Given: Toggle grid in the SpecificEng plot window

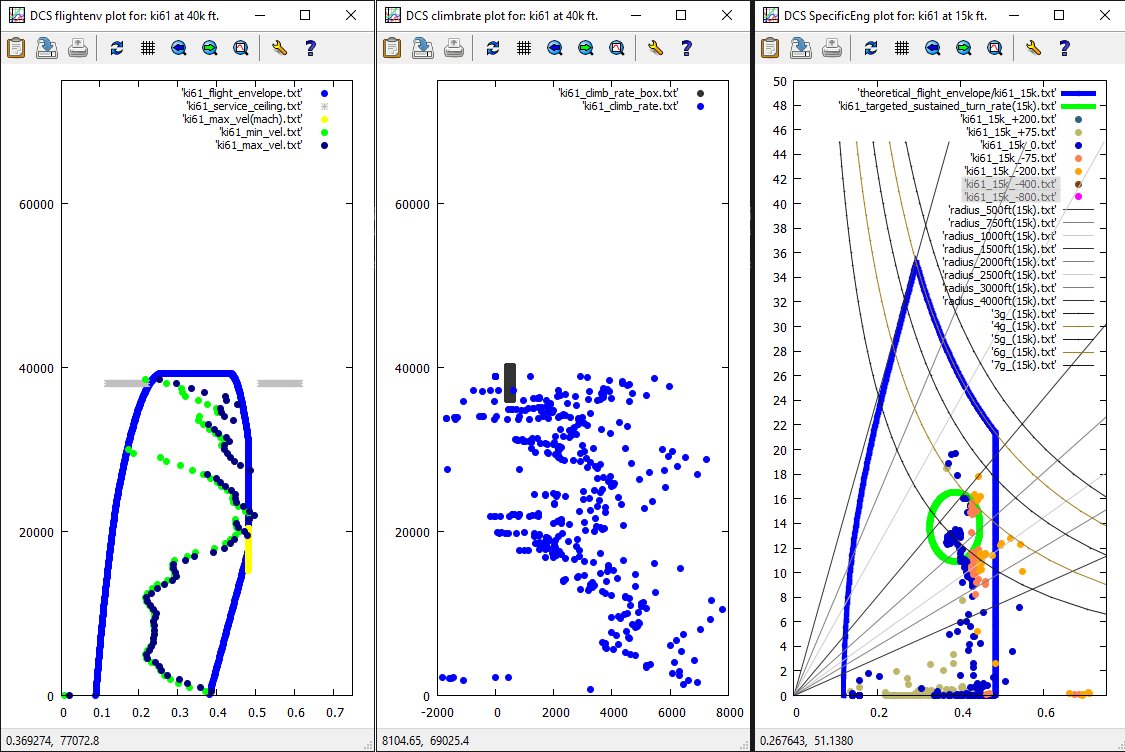Looking at the screenshot, I should click(x=901, y=48).
